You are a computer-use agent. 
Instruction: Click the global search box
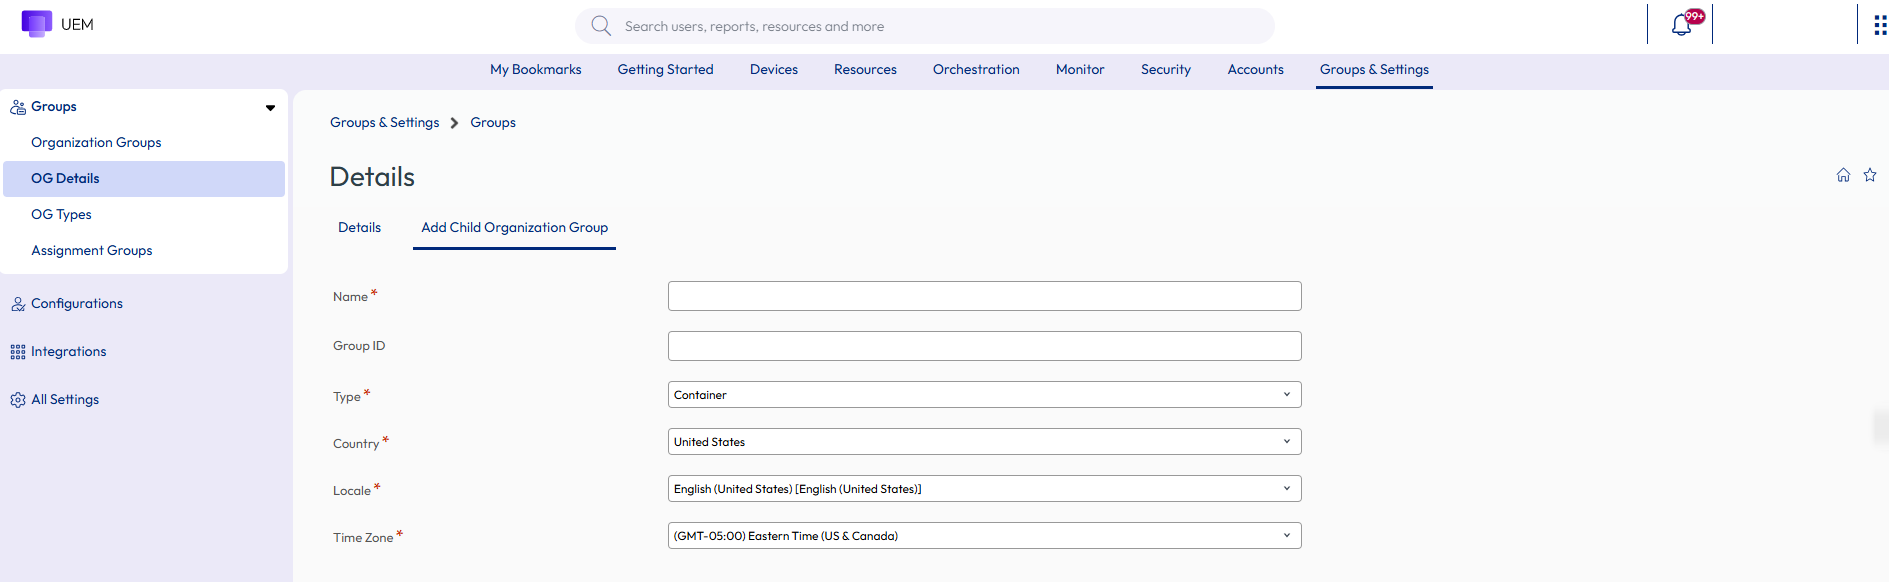tap(925, 26)
